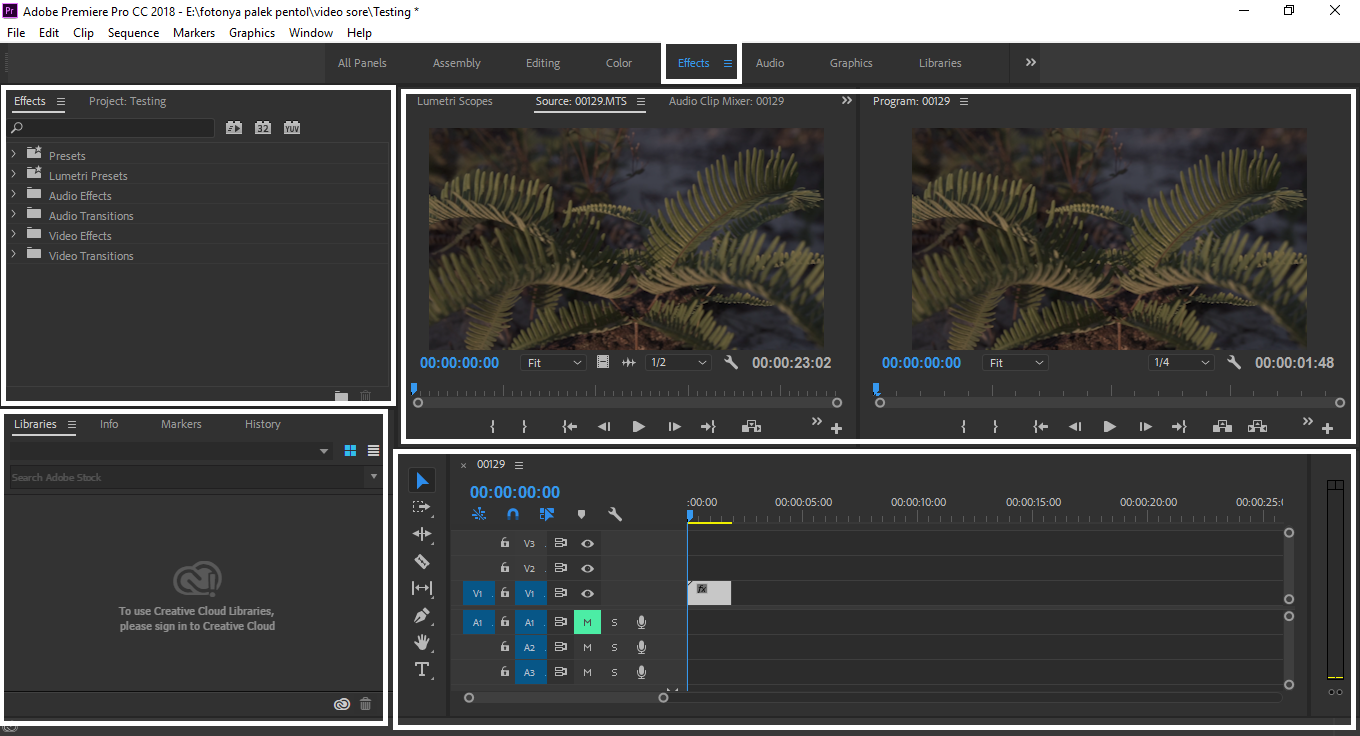Select the Razor tool
This screenshot has height=736, width=1360.
pyautogui.click(x=422, y=561)
